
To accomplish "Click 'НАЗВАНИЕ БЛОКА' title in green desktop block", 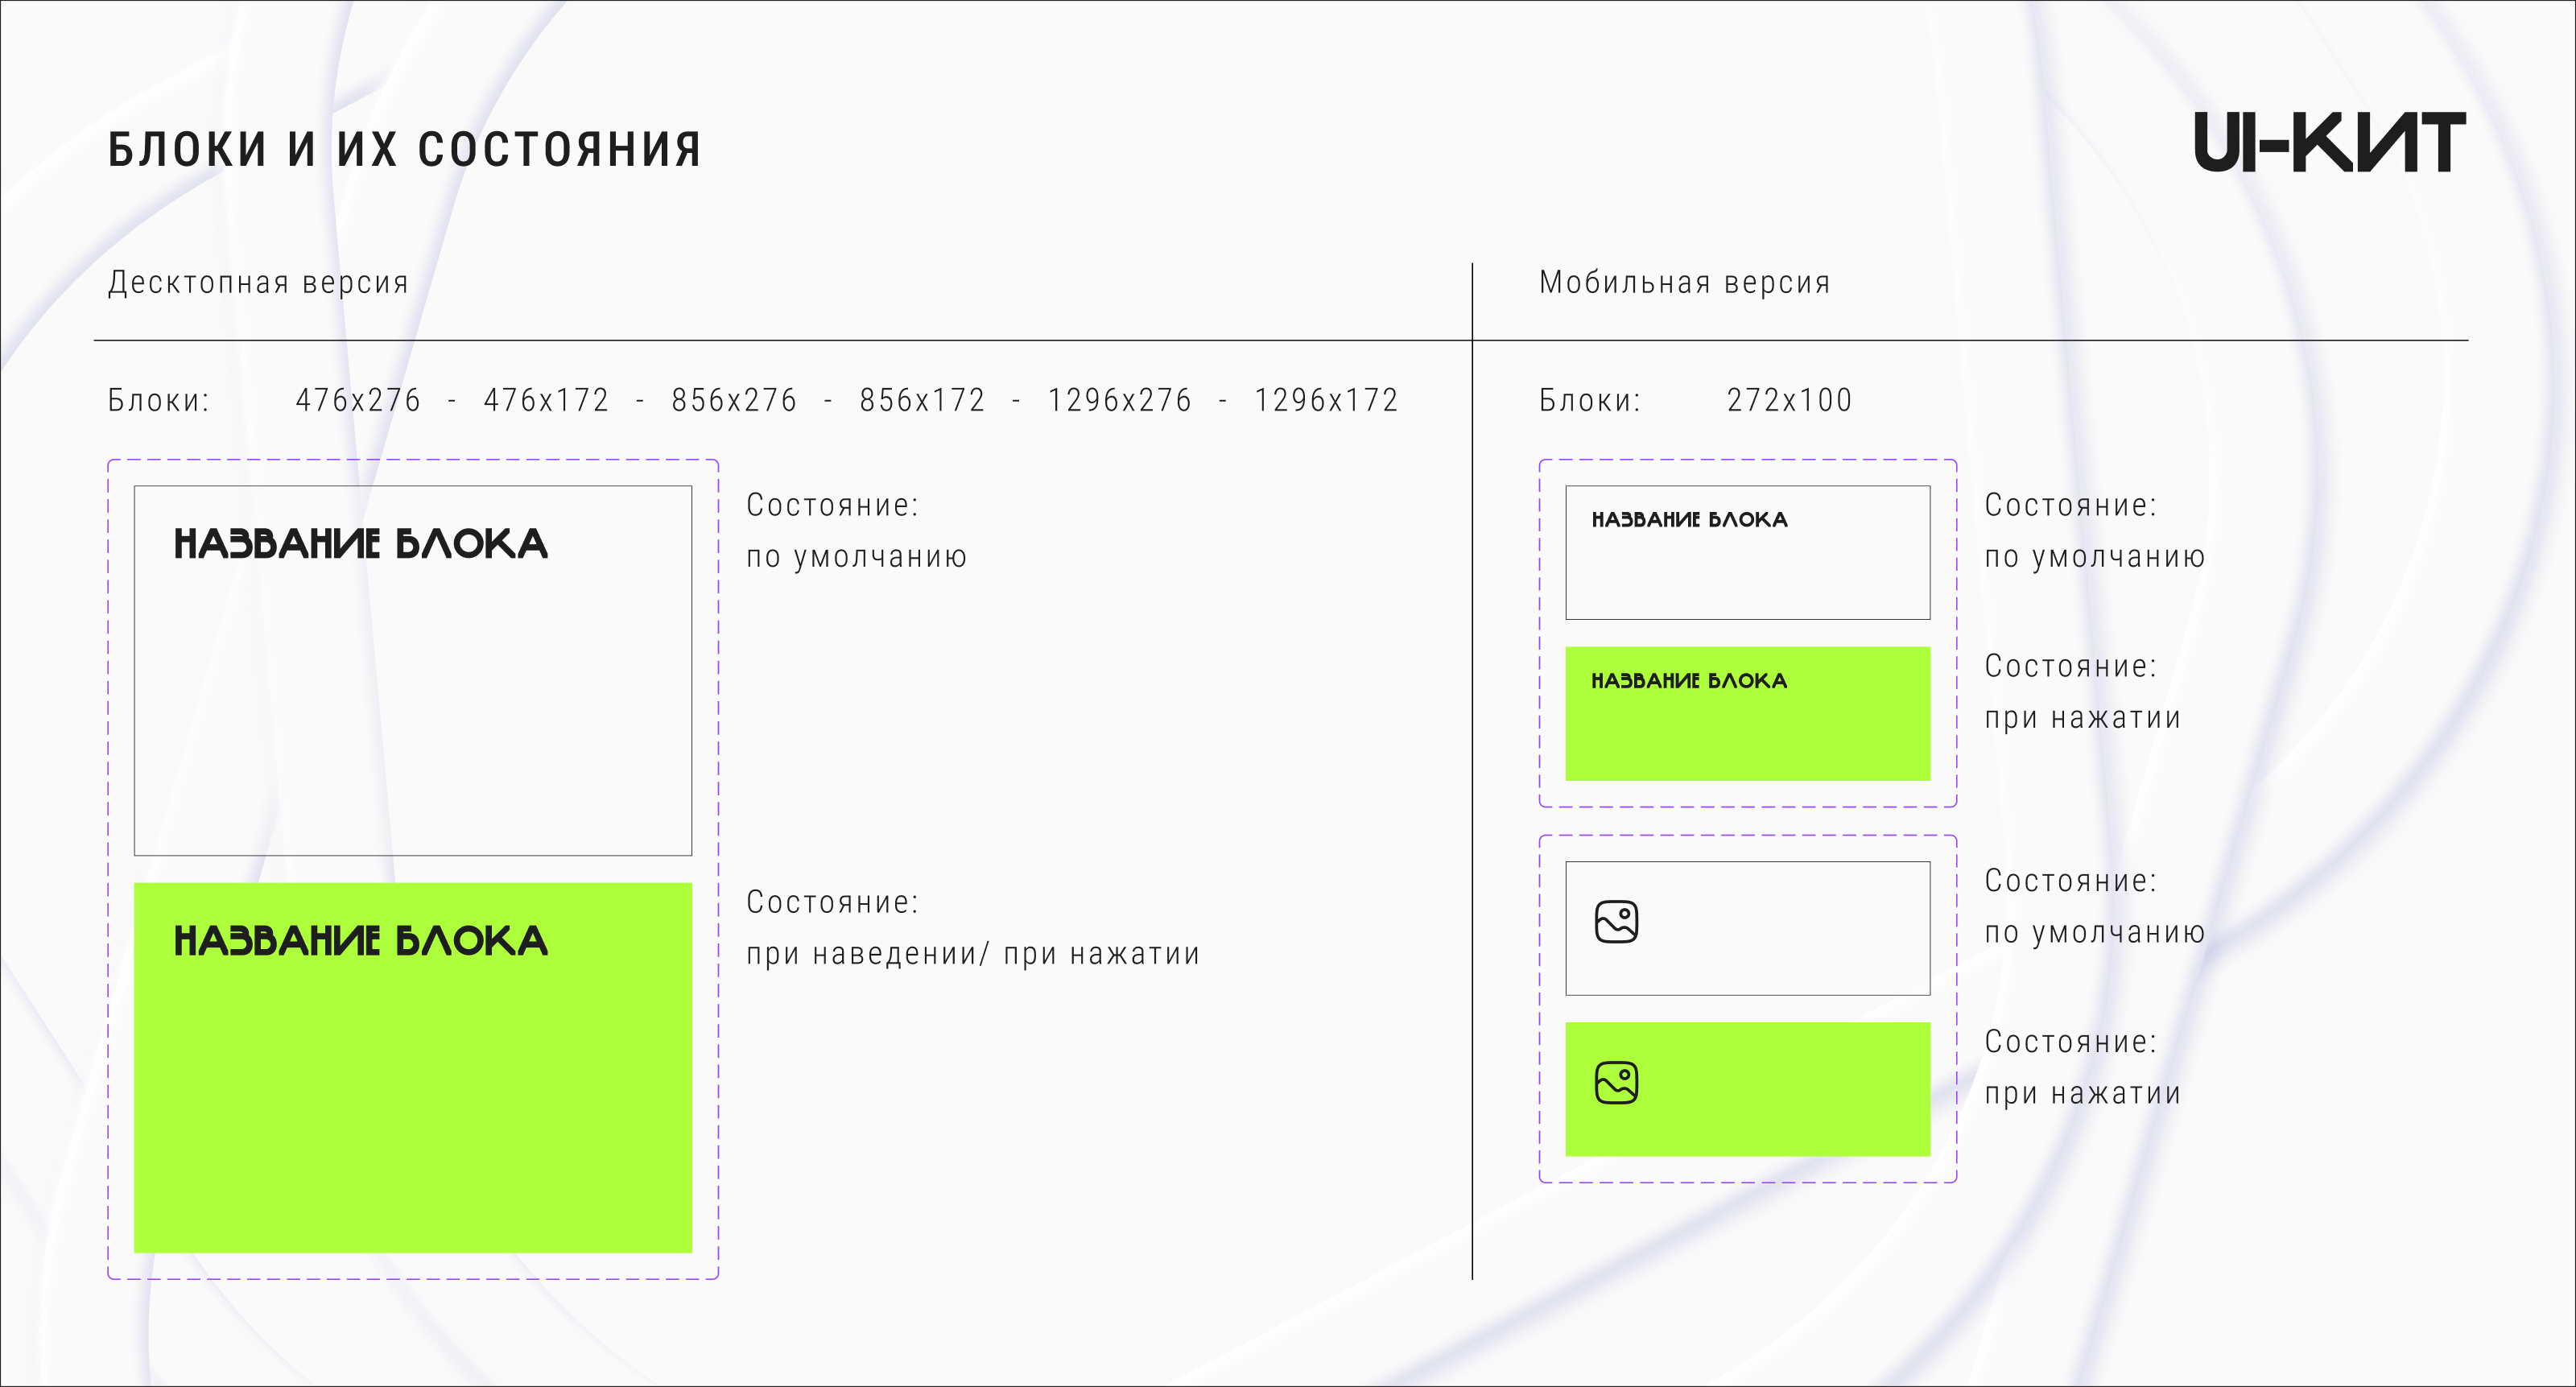I will coord(360,941).
